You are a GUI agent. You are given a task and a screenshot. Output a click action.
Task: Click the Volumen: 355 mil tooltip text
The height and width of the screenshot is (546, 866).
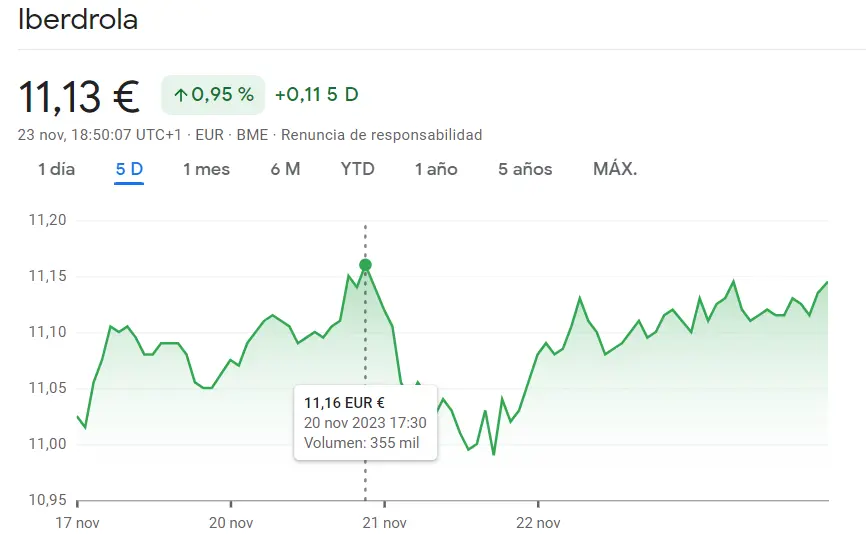(361, 443)
